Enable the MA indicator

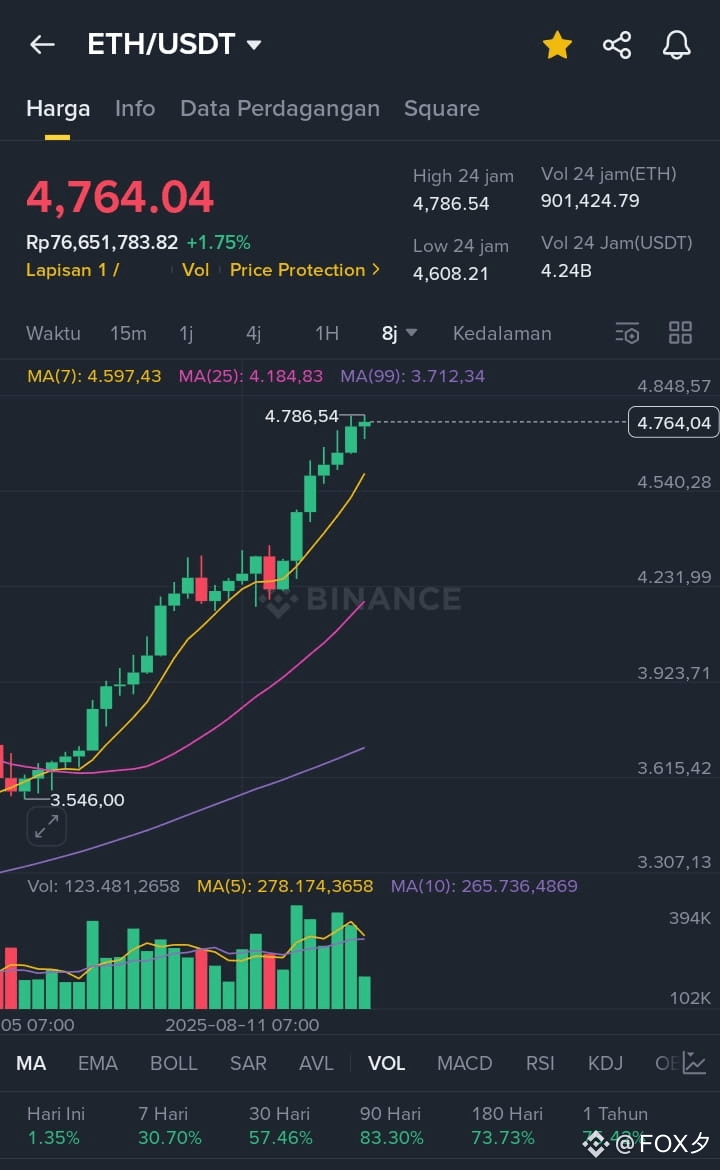click(x=31, y=1064)
